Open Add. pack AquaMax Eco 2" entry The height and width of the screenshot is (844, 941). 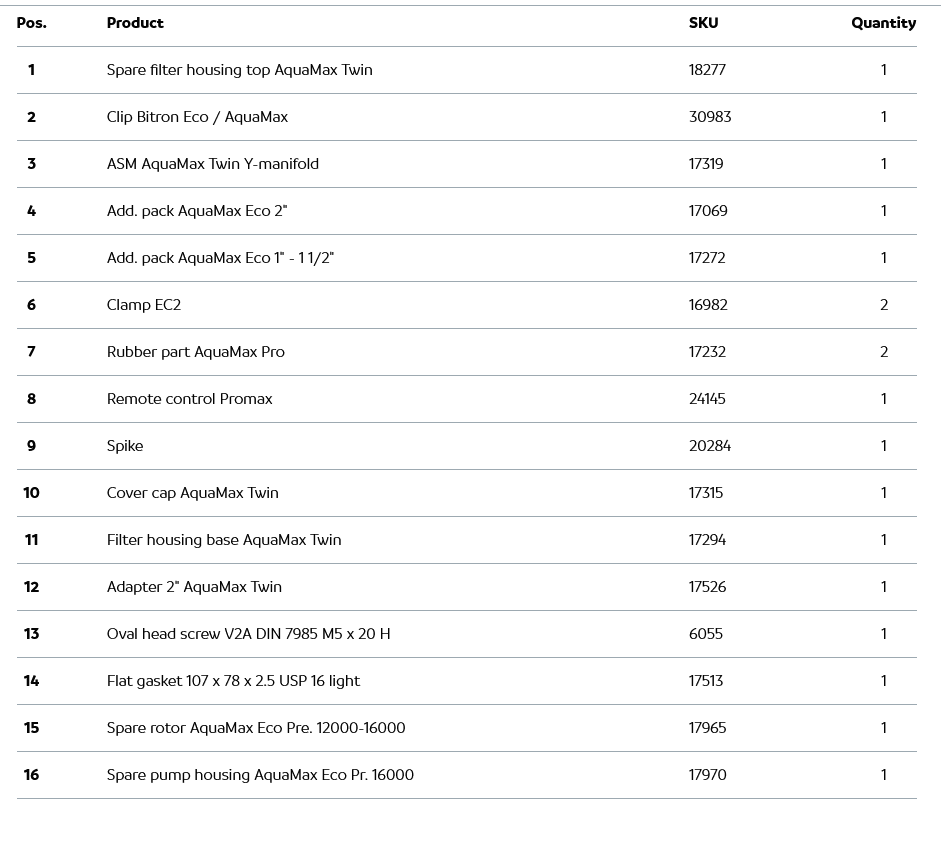point(197,211)
